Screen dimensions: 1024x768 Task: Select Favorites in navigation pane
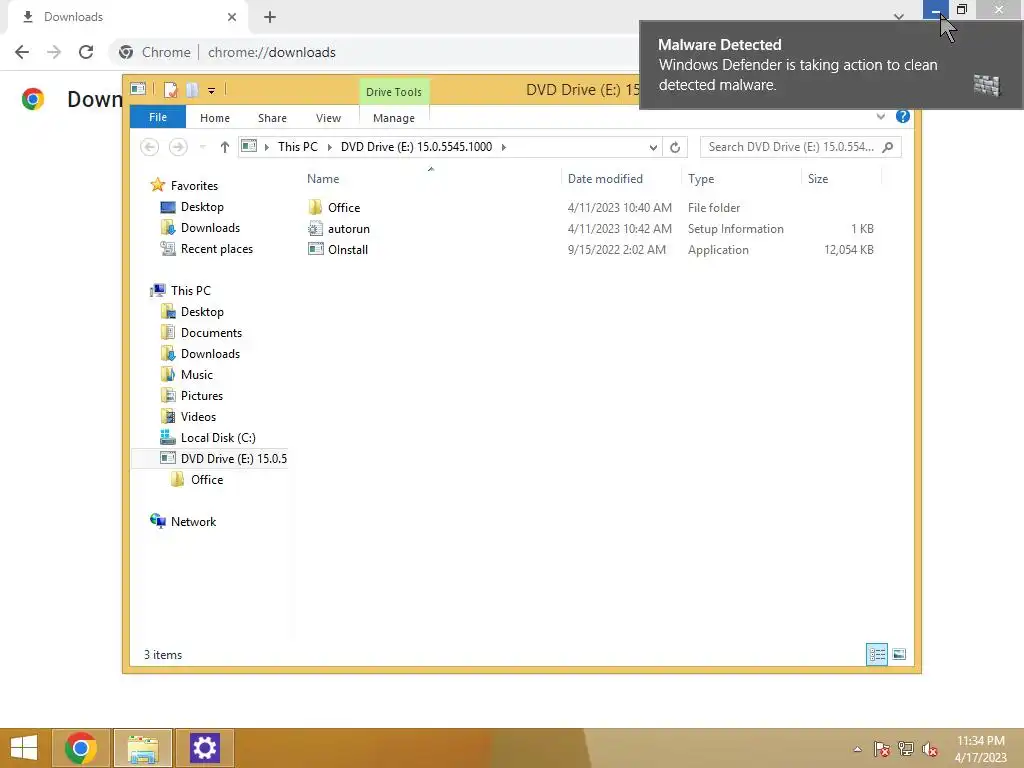pyautogui.click(x=193, y=185)
